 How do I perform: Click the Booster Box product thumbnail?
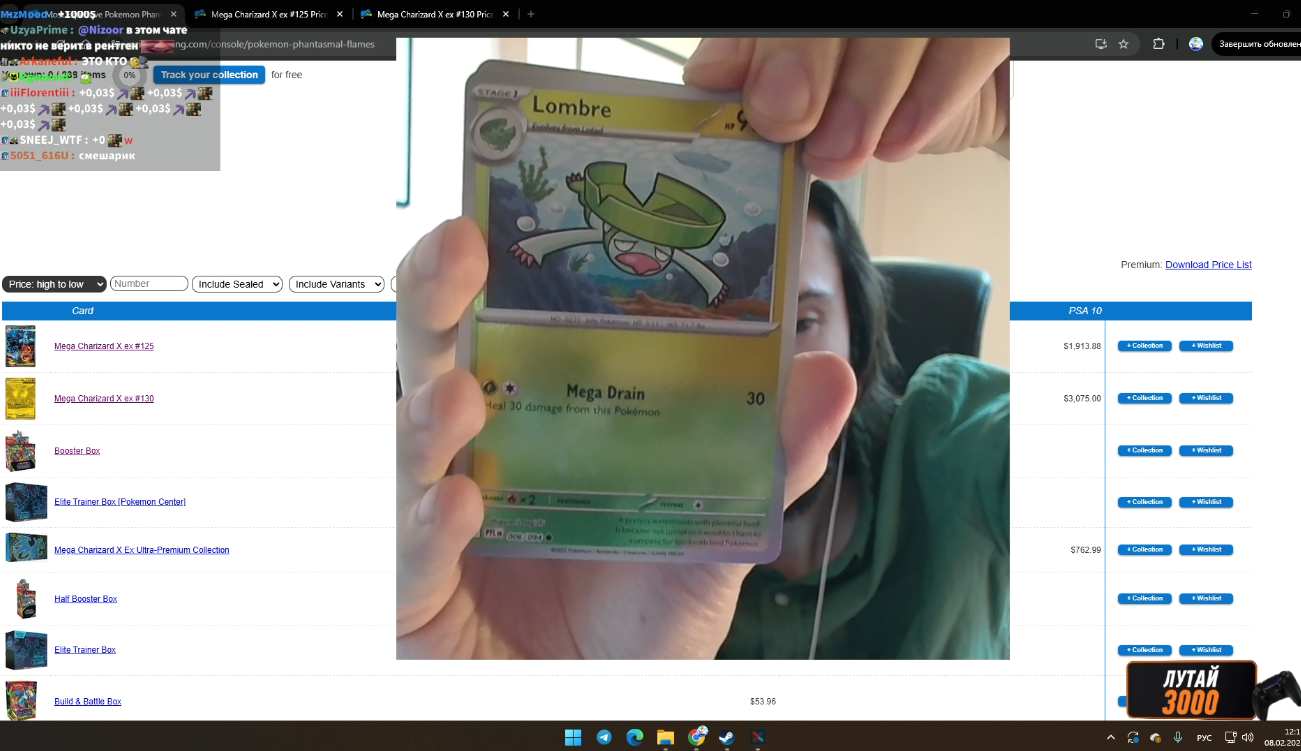click(20, 451)
